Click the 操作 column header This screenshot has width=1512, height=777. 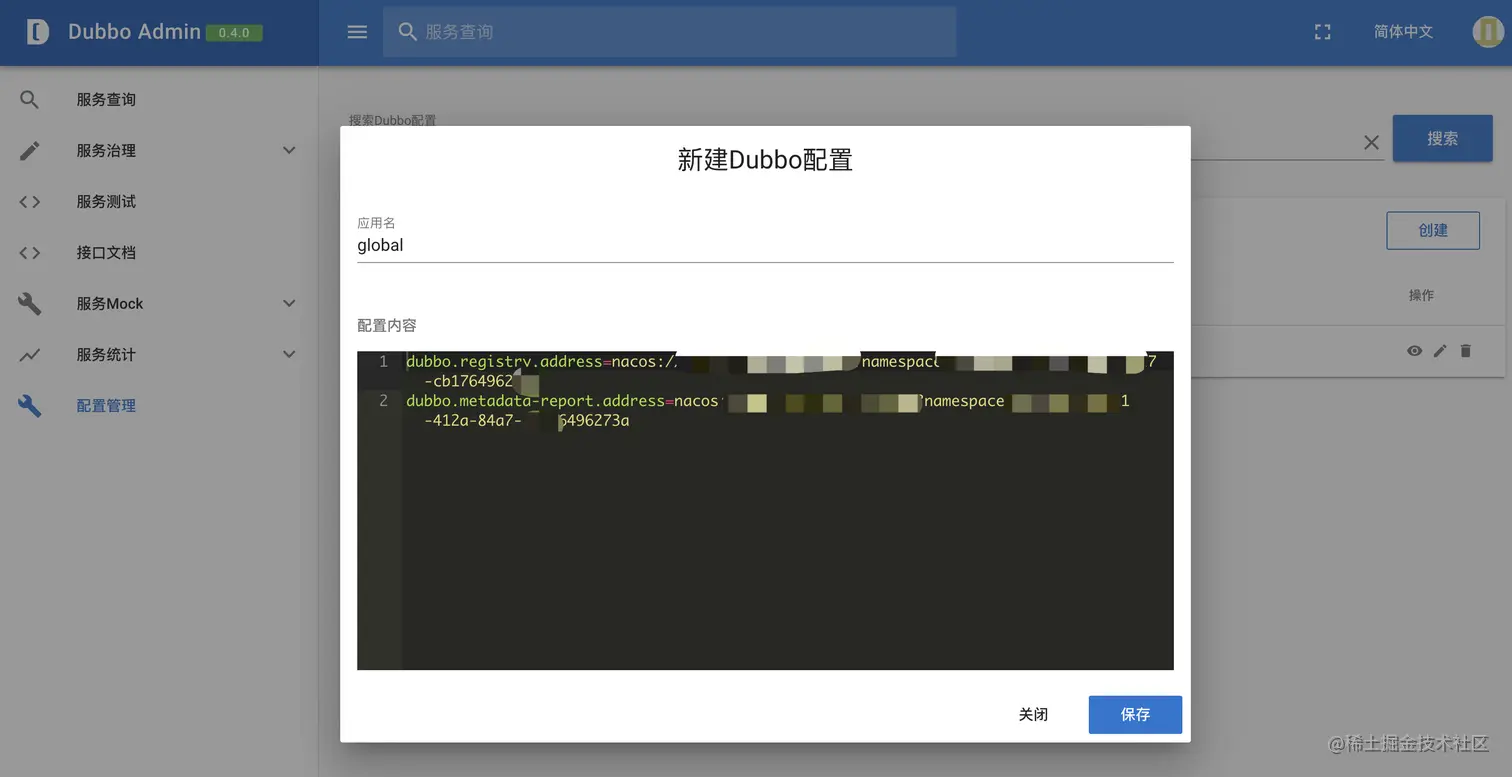click(x=1421, y=295)
